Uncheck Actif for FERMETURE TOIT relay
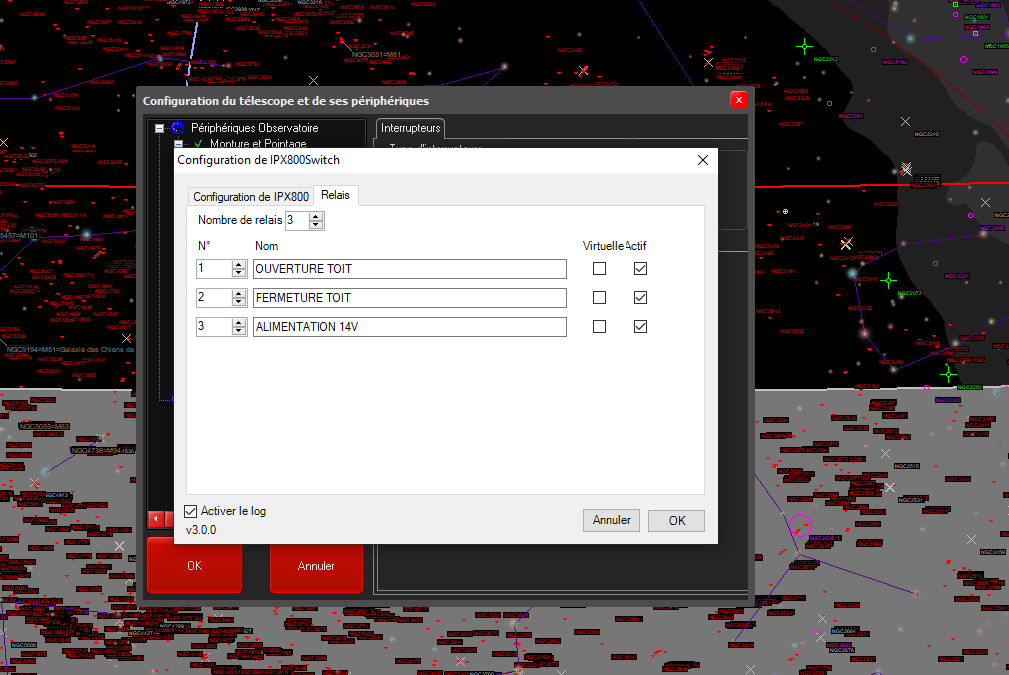The image size is (1009, 675). click(x=640, y=298)
